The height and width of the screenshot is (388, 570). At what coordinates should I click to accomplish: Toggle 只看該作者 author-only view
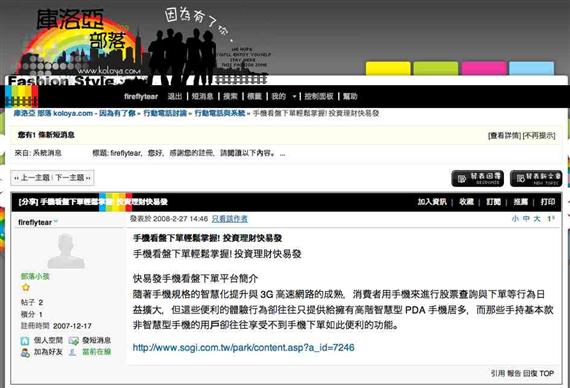pyautogui.click(x=229, y=219)
